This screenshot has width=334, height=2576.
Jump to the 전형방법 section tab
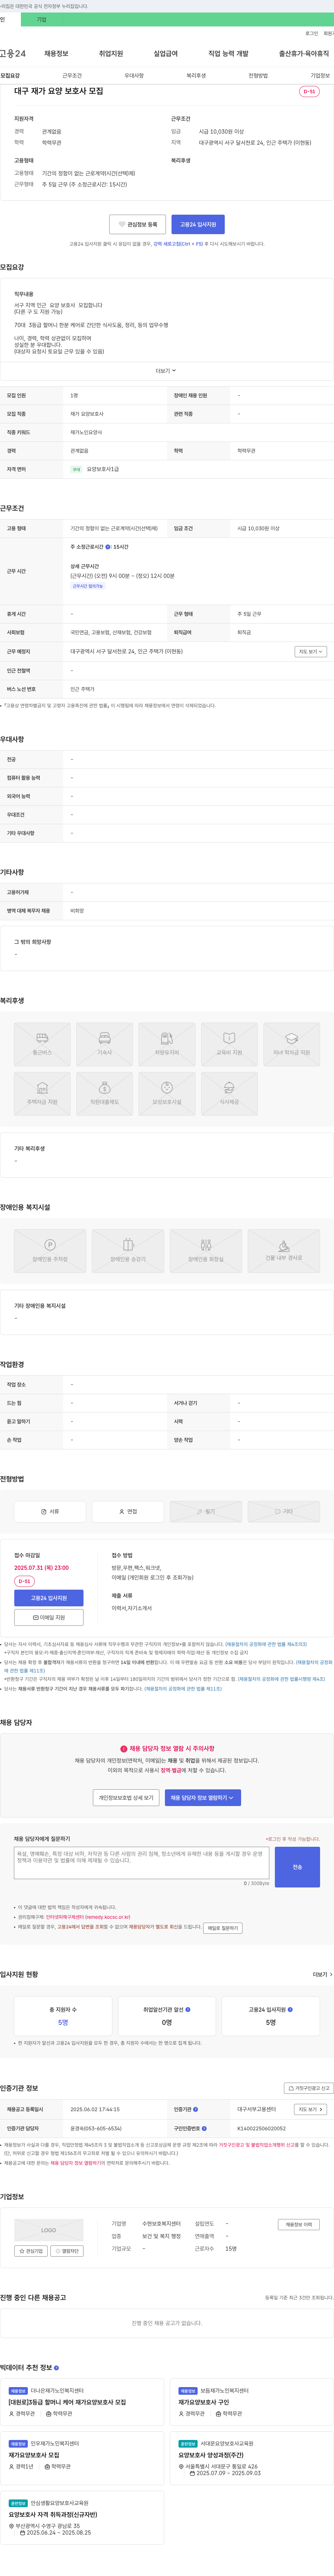click(258, 76)
